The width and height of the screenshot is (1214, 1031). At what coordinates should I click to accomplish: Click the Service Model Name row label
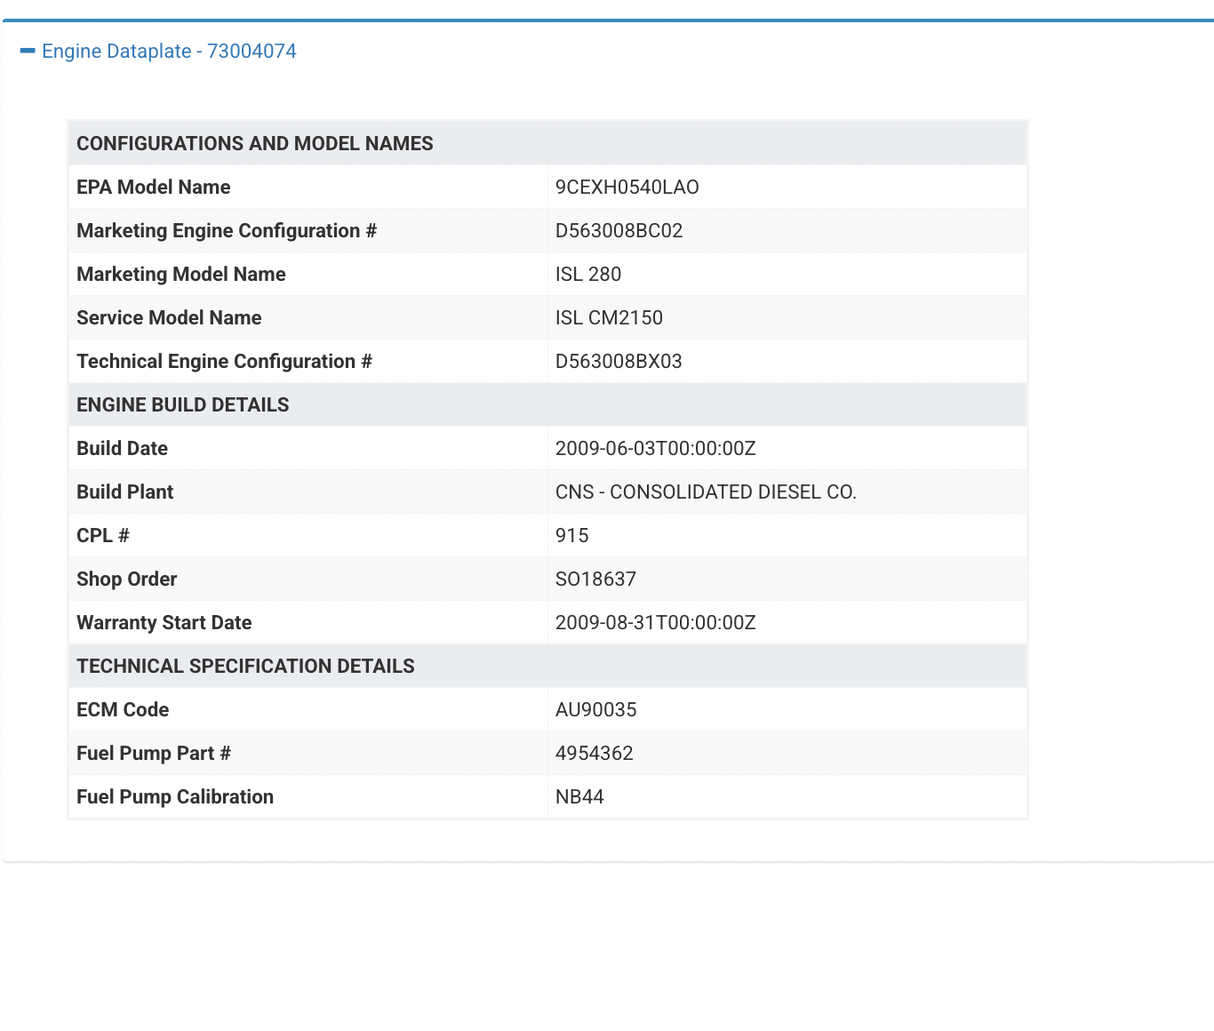(169, 318)
